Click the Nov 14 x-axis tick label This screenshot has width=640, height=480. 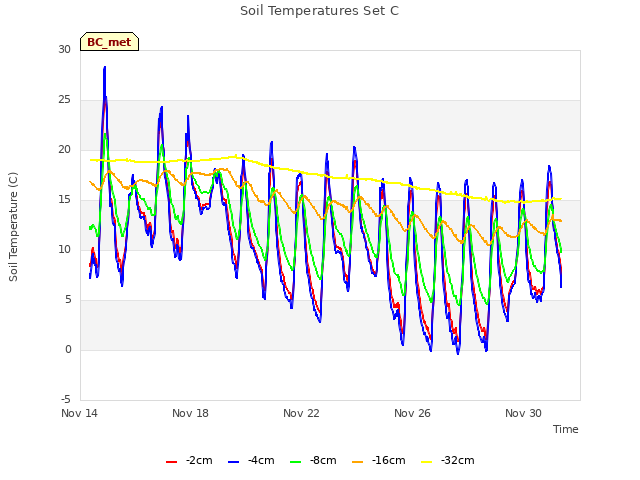[x=80, y=413]
